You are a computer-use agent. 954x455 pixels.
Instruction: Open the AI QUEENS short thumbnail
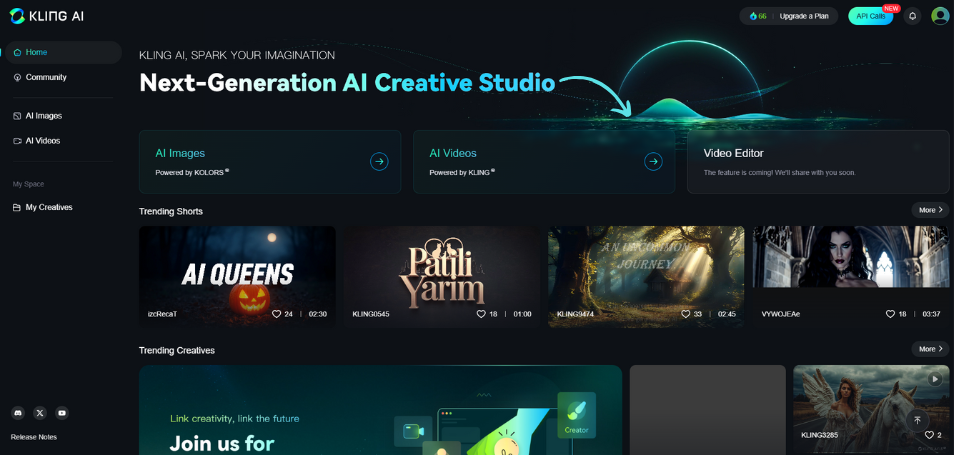coord(237,277)
